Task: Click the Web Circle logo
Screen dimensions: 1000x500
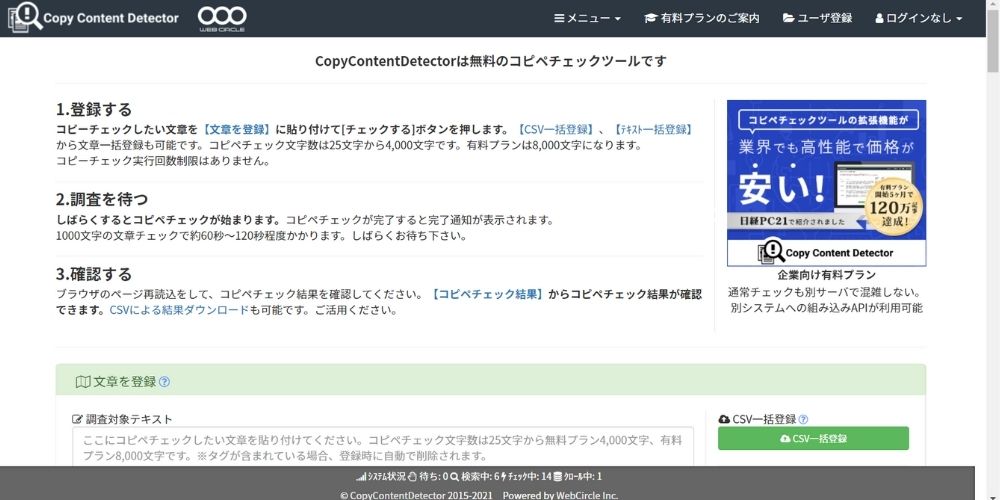Action: [x=222, y=17]
